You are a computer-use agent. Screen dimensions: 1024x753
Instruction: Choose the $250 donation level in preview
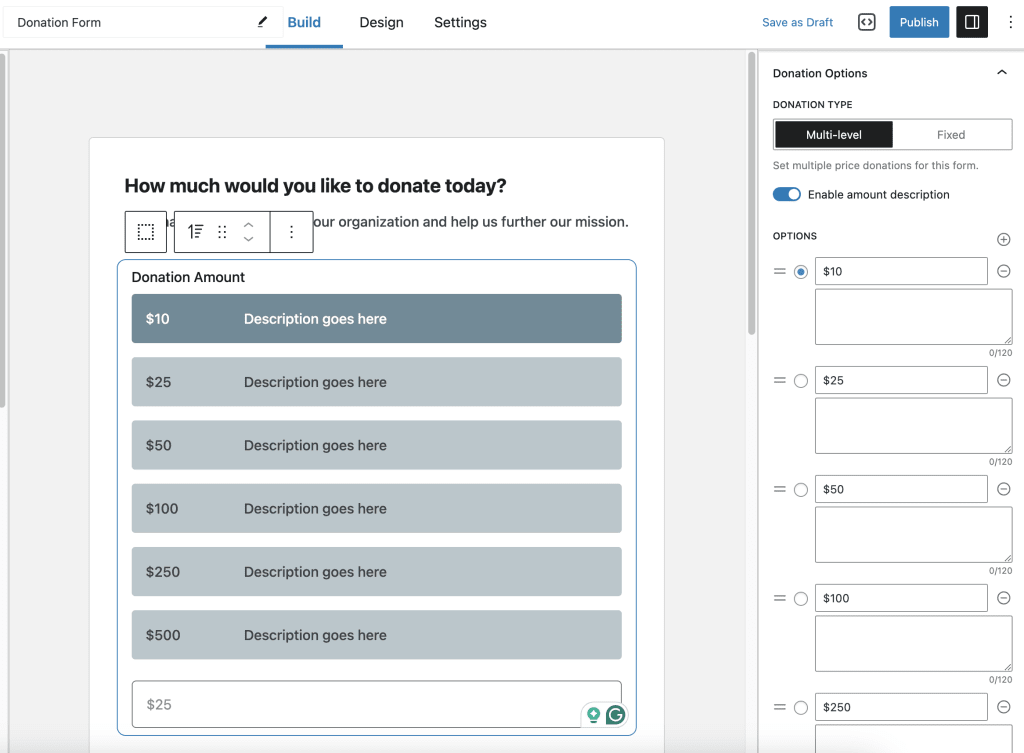[x=377, y=572]
